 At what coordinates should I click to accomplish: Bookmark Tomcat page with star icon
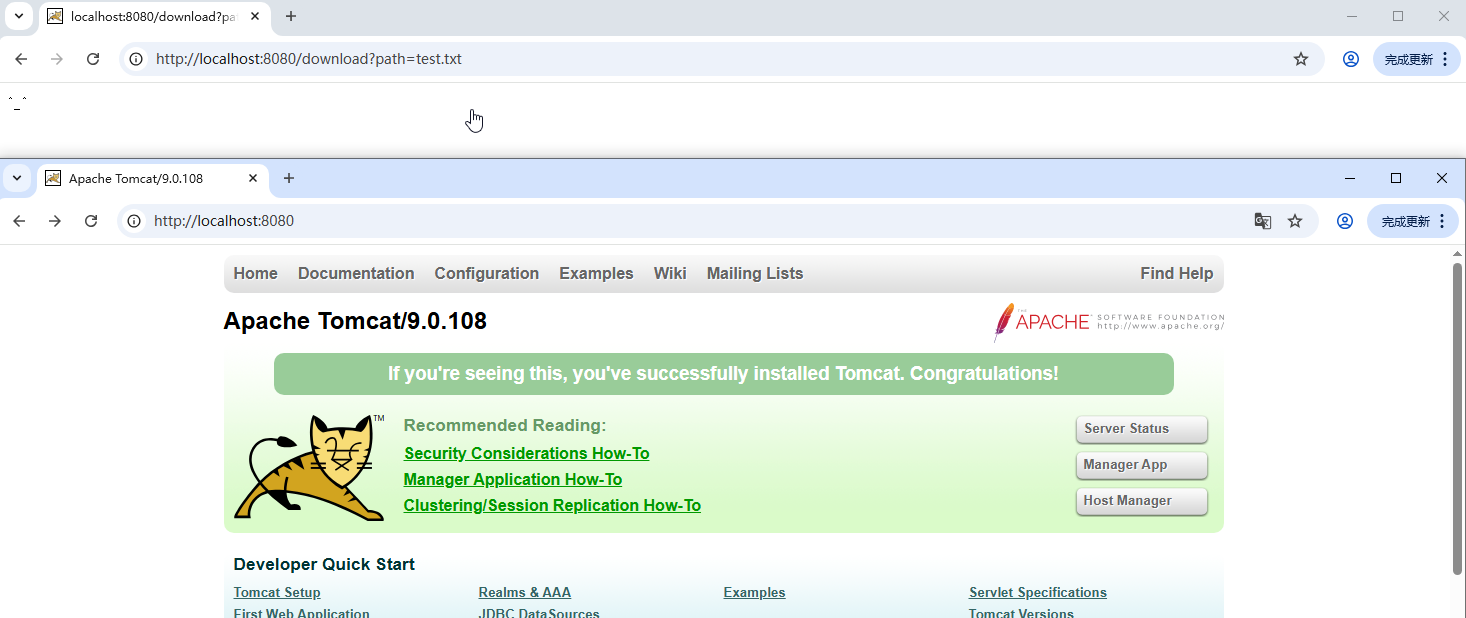point(1295,221)
